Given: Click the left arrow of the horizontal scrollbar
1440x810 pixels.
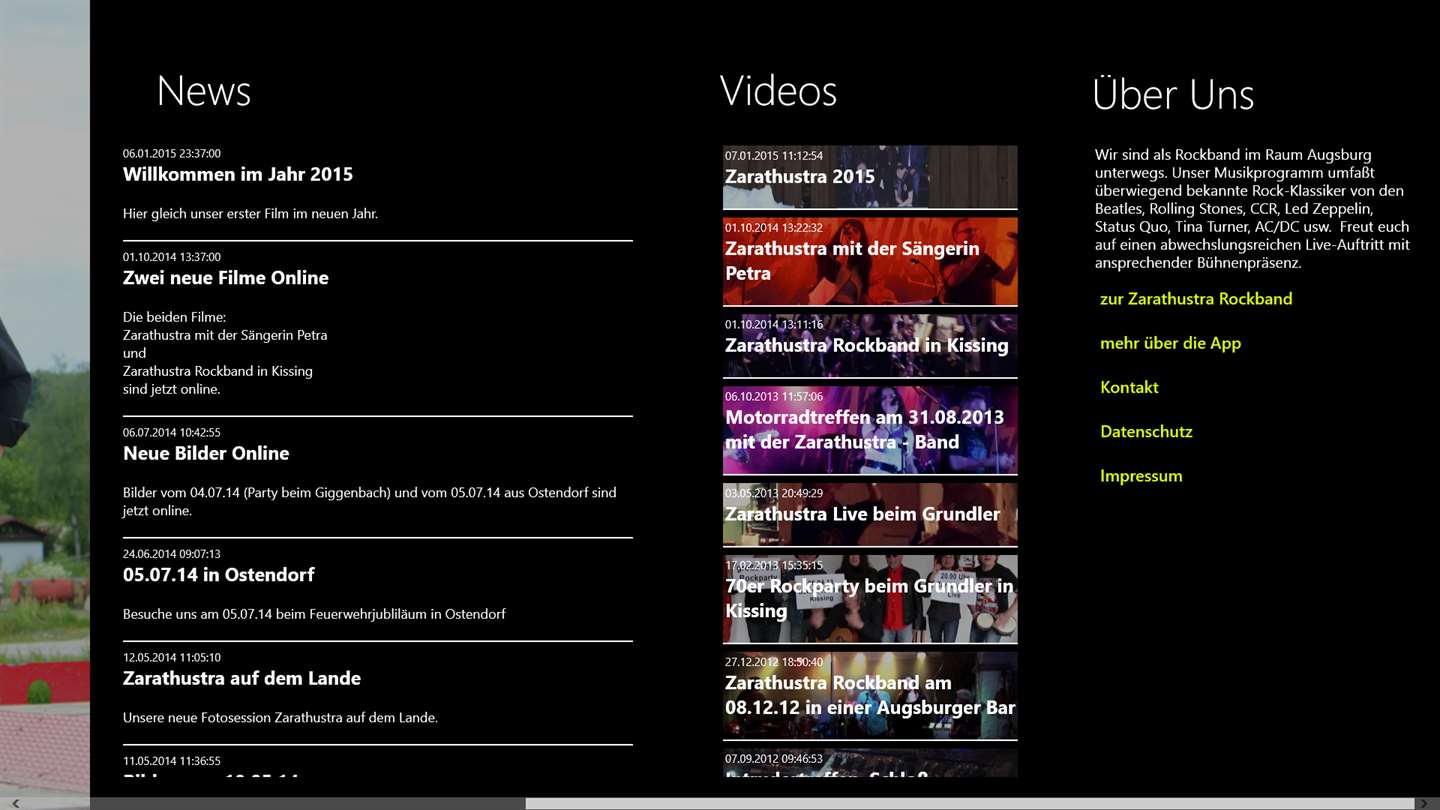Looking at the screenshot, I should click(14, 803).
